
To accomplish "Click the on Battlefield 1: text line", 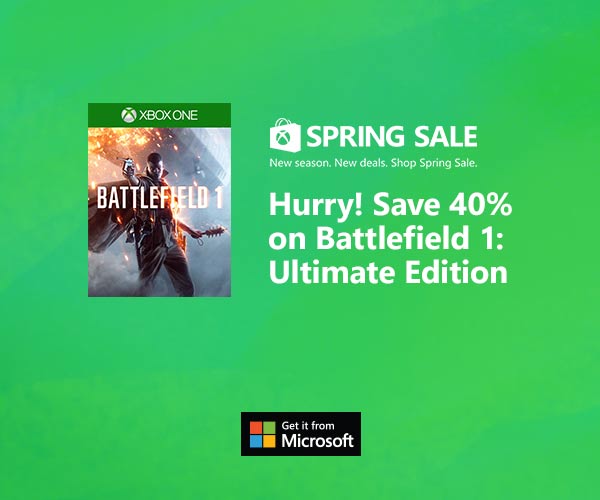I will pos(386,238).
